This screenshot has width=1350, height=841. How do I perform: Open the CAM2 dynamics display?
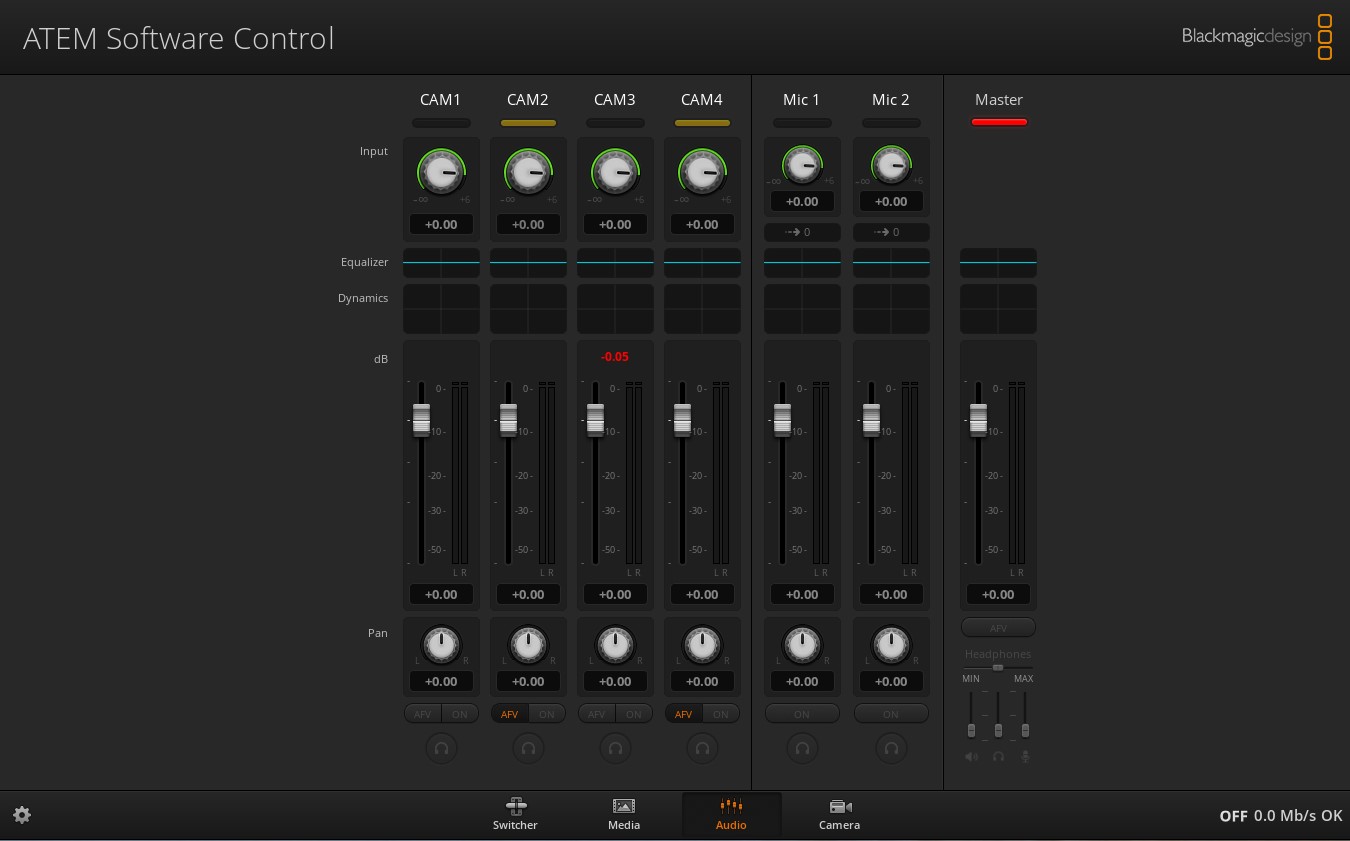coord(528,309)
